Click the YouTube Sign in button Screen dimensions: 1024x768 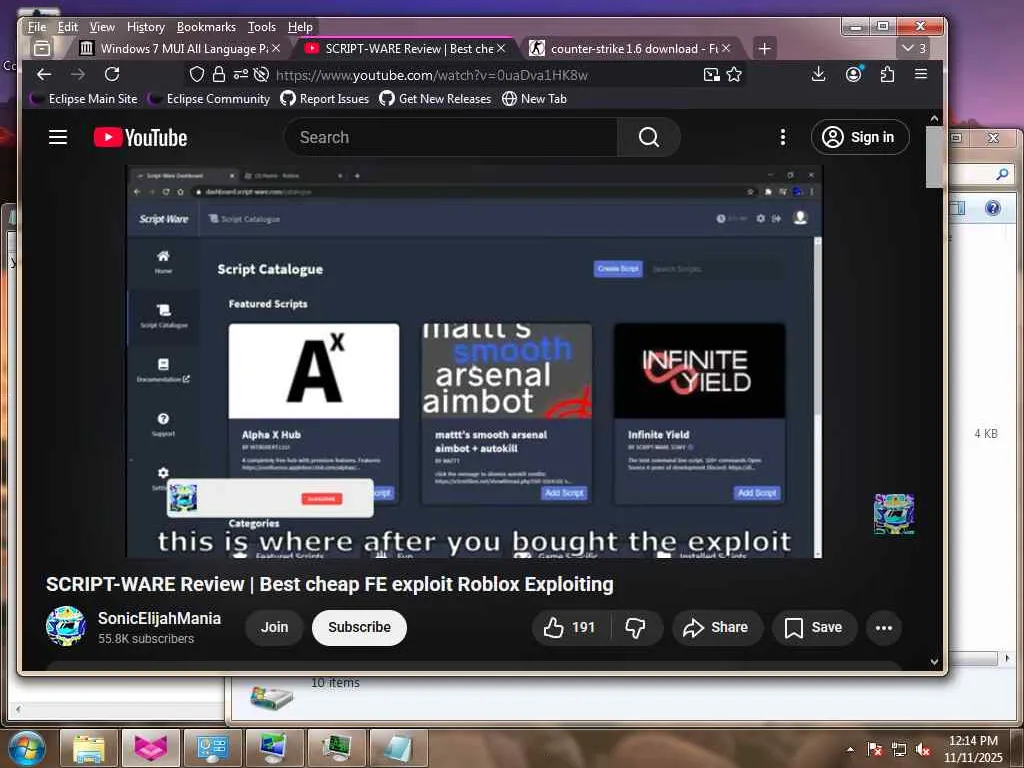pos(859,137)
